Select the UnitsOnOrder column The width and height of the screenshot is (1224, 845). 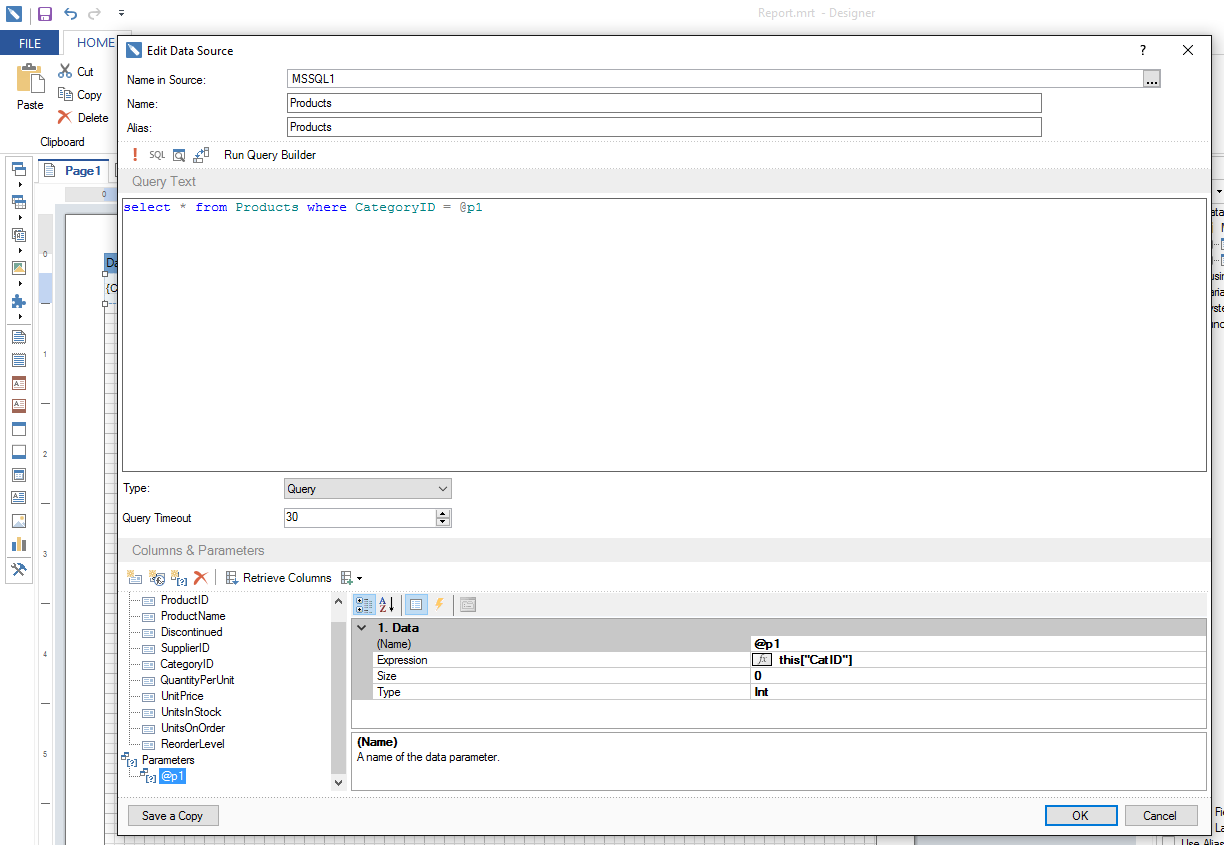tap(192, 728)
